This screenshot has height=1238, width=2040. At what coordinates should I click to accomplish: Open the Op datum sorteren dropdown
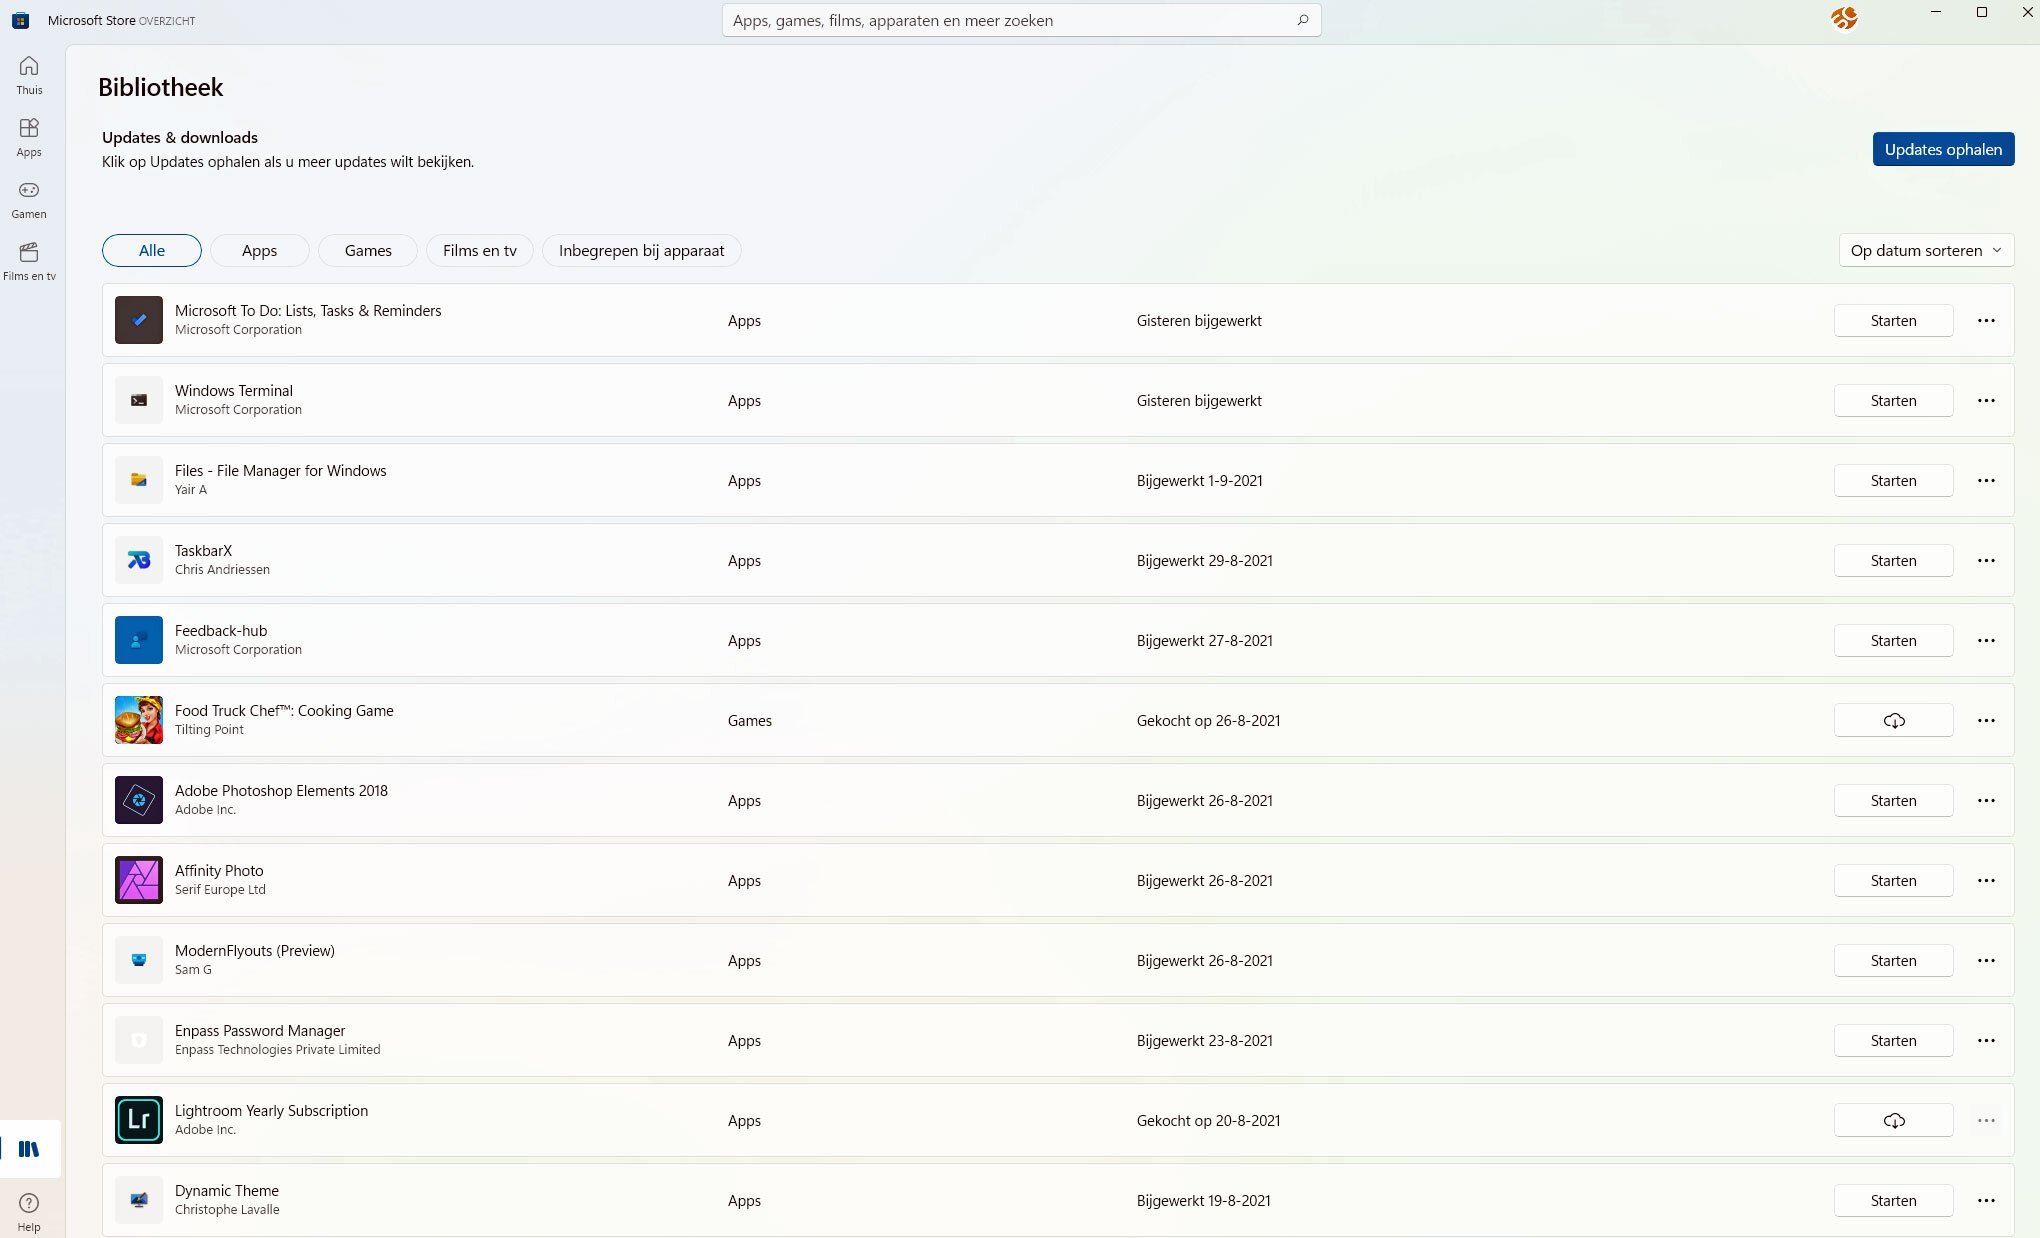[x=1926, y=250]
